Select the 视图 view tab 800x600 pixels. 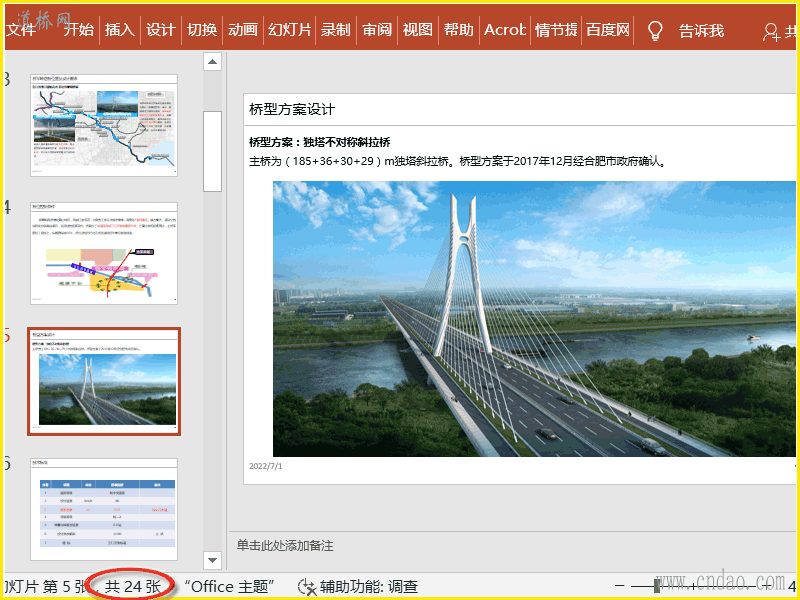tap(418, 30)
